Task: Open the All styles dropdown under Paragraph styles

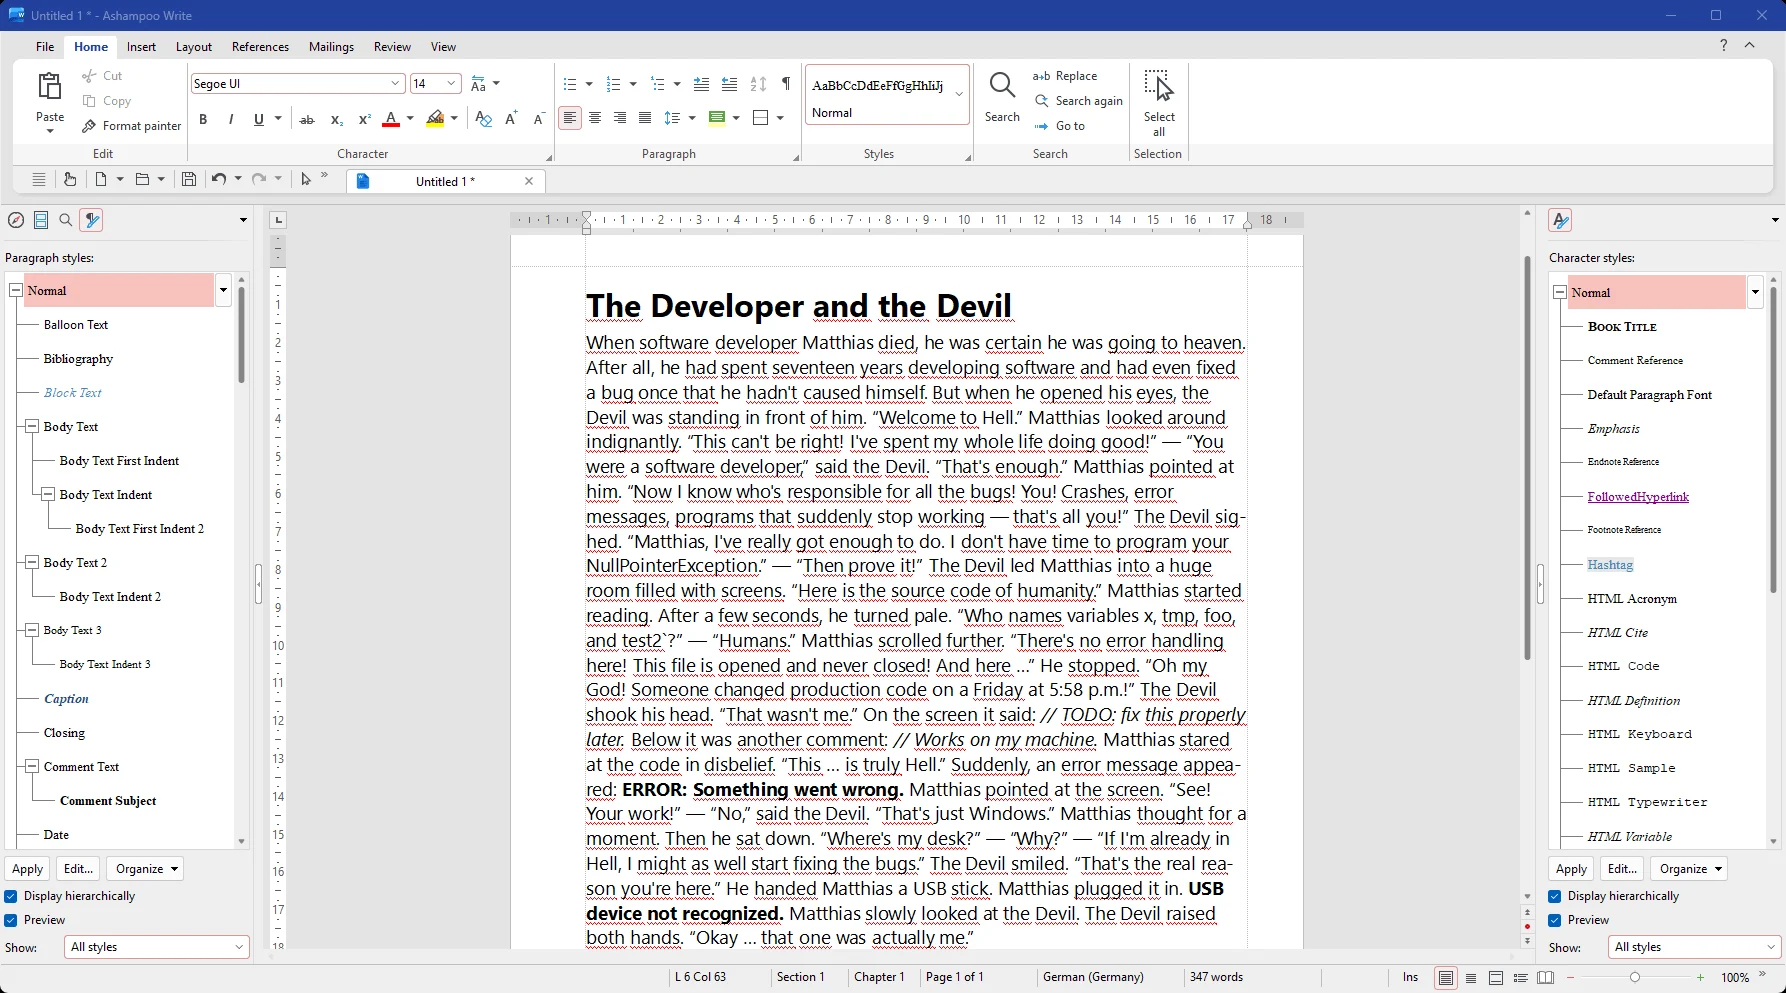Action: (x=157, y=947)
